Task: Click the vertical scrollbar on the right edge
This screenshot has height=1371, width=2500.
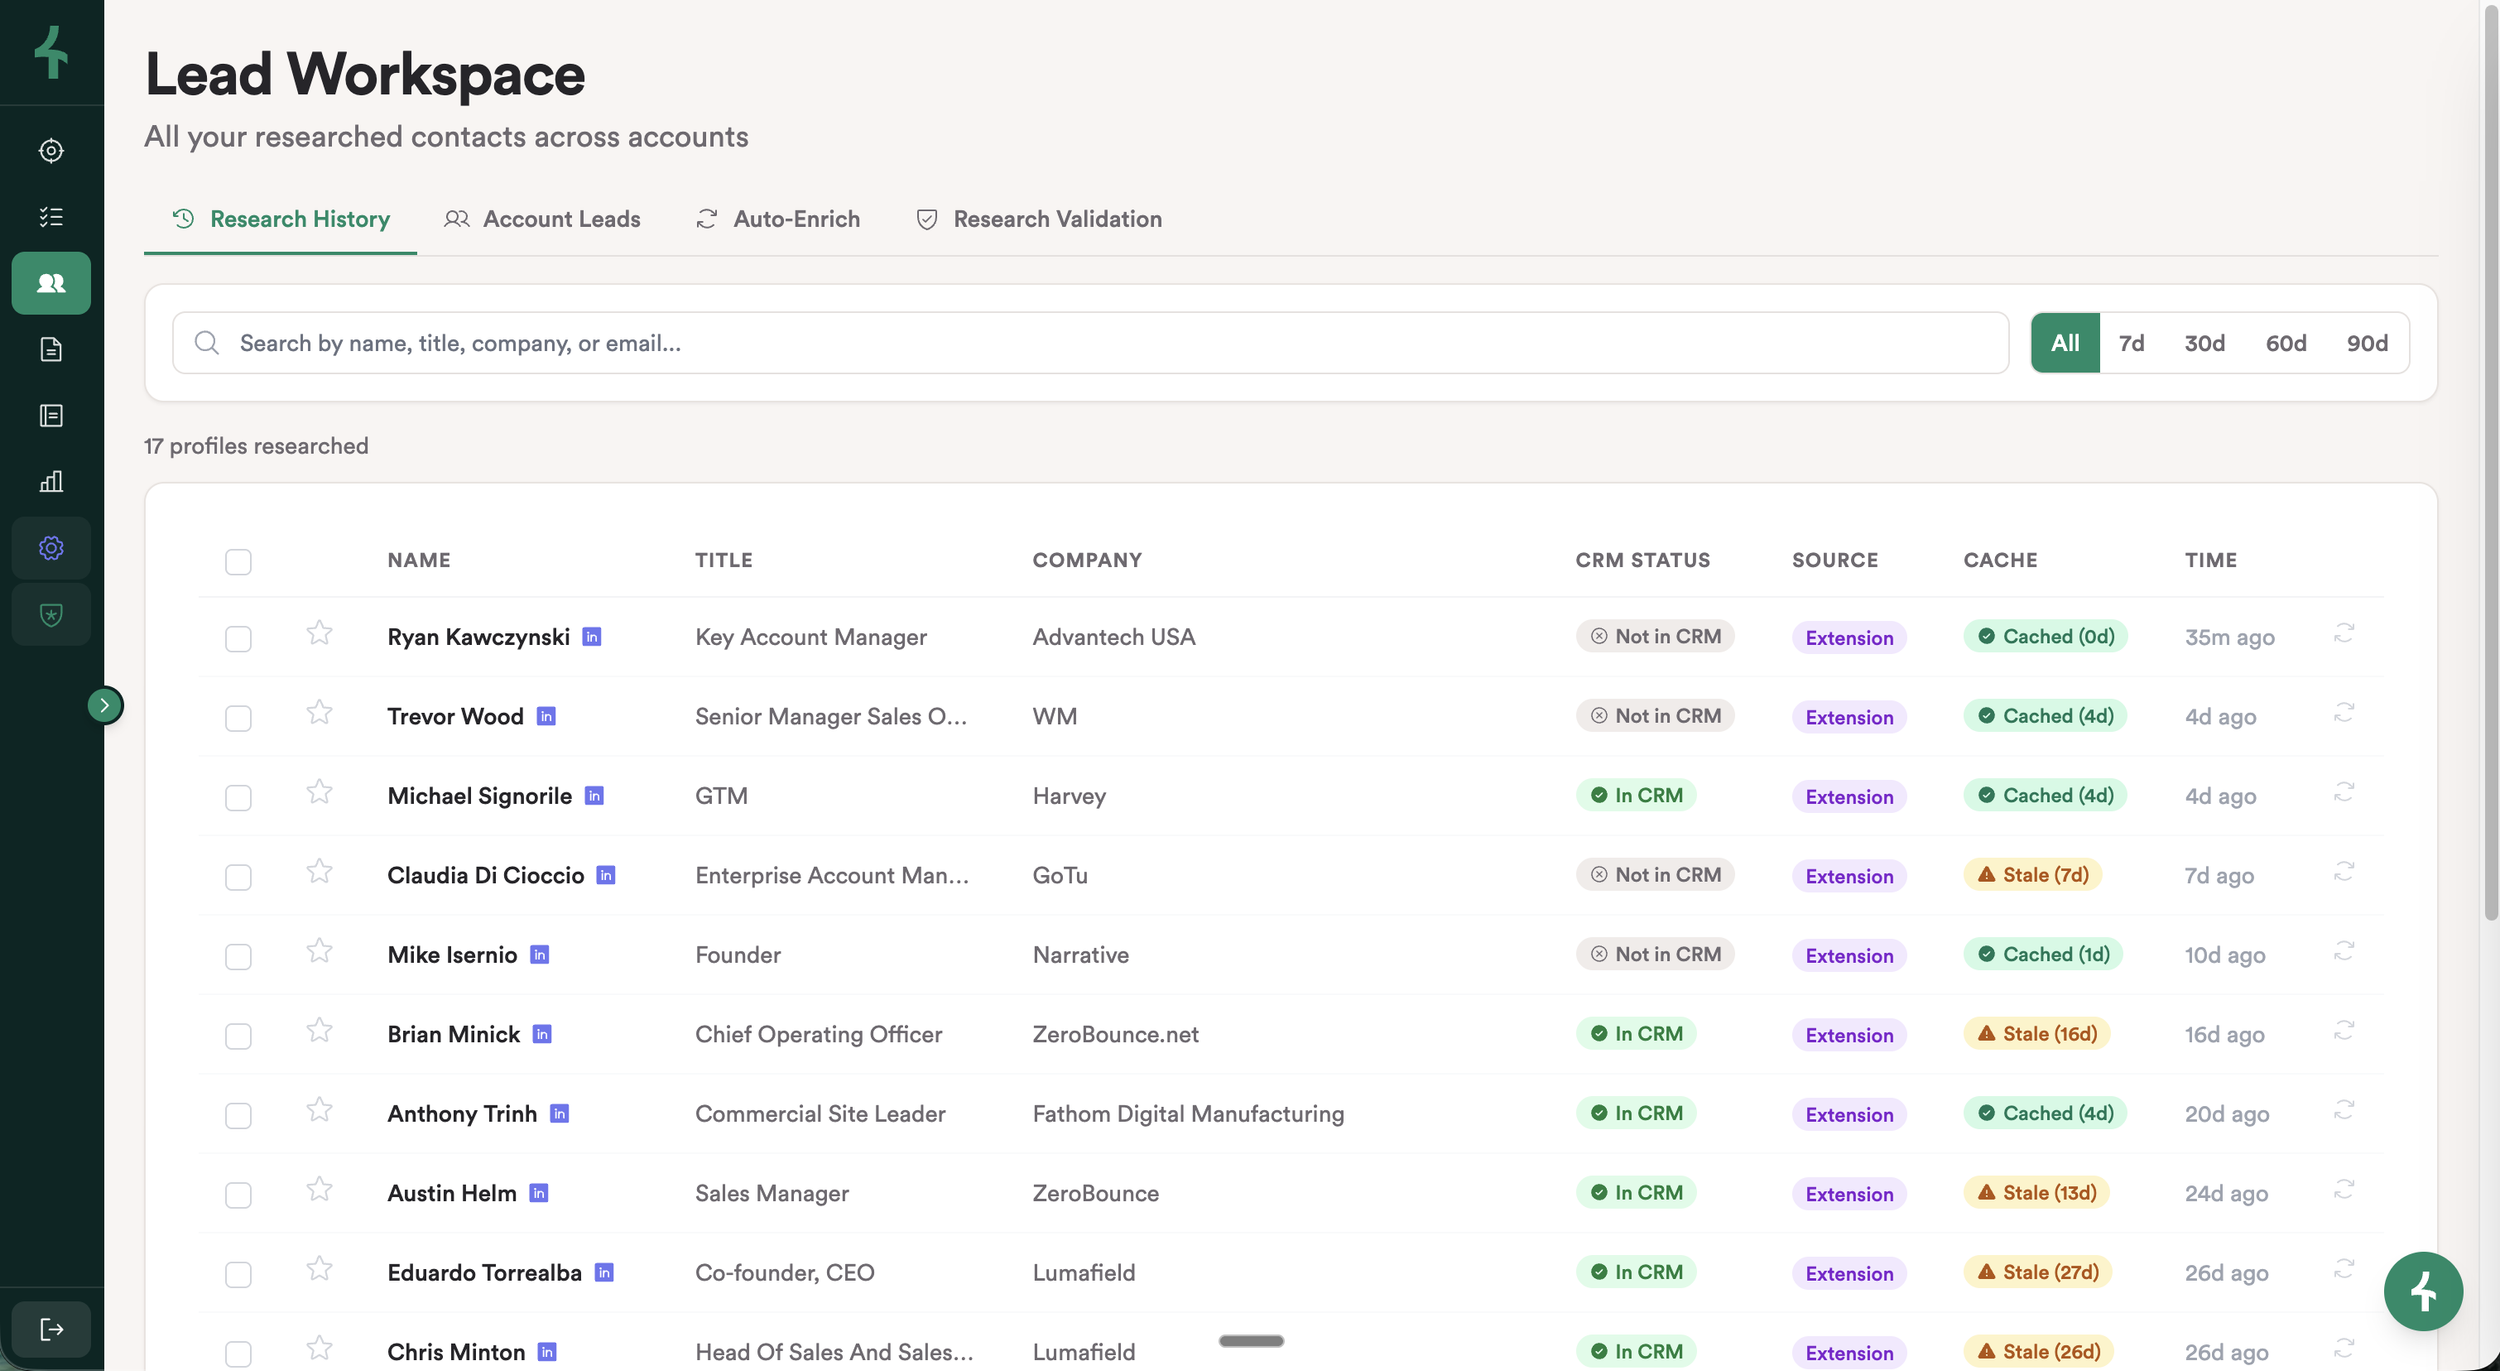Action: [x=2490, y=460]
